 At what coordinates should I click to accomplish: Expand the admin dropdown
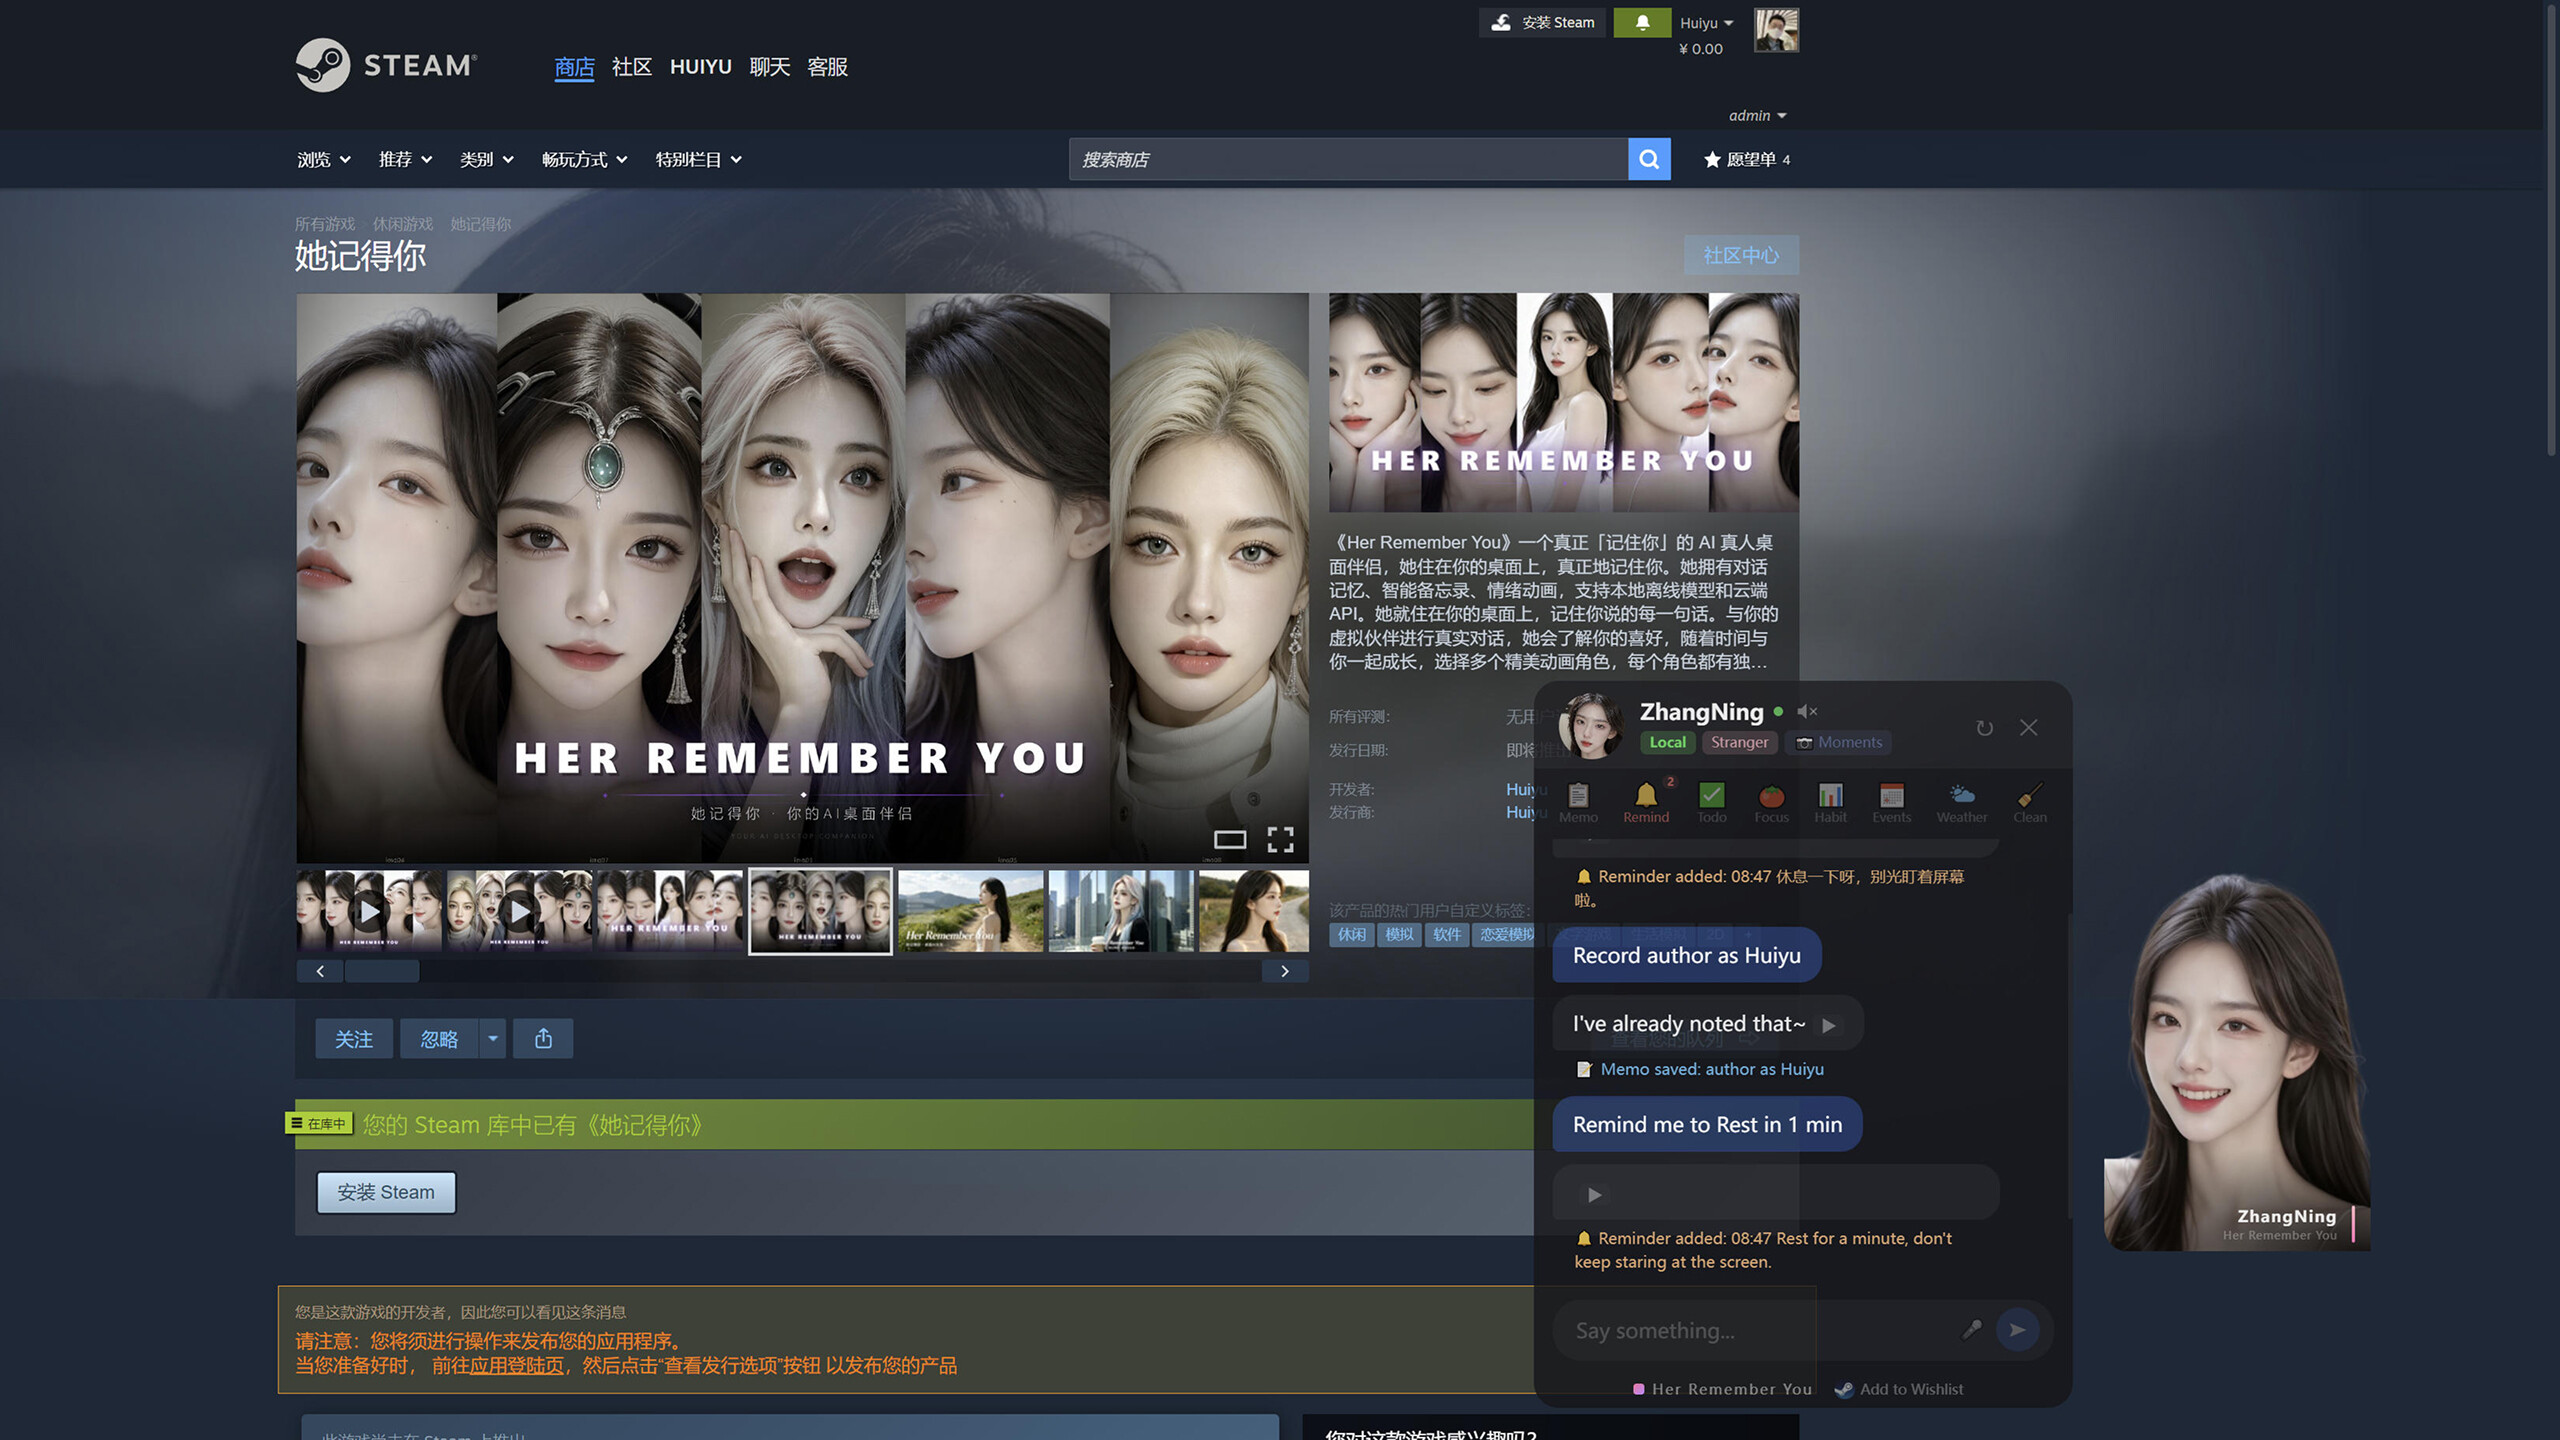click(1757, 116)
